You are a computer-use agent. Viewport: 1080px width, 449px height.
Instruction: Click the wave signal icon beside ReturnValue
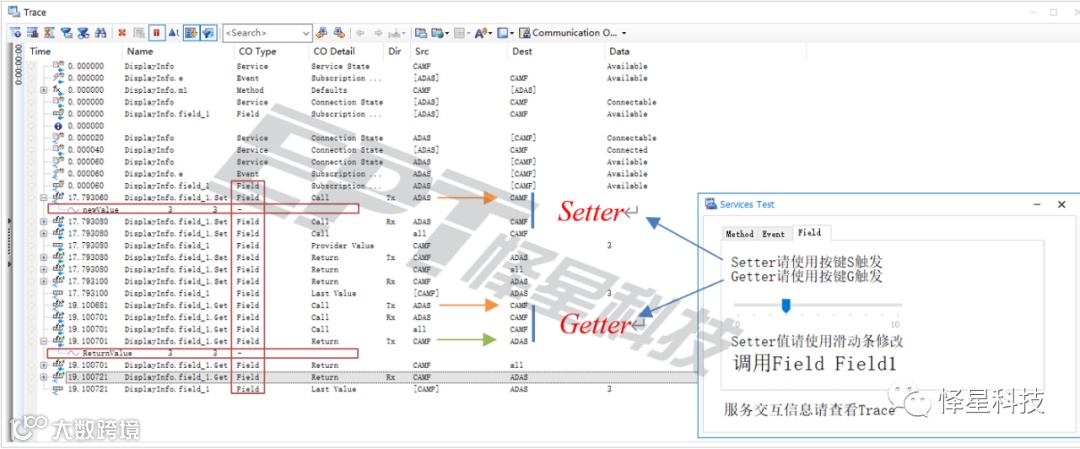pos(74,353)
